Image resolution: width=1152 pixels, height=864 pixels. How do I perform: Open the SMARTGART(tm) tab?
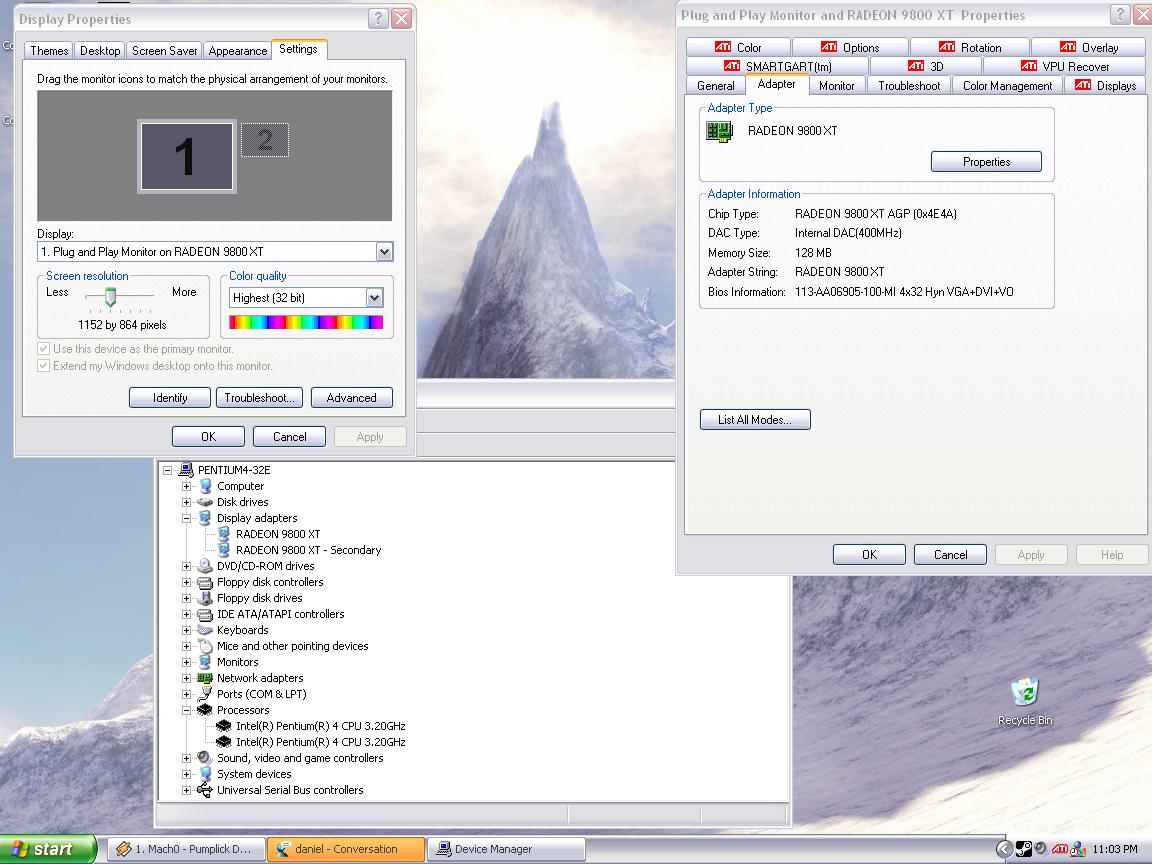tap(777, 67)
